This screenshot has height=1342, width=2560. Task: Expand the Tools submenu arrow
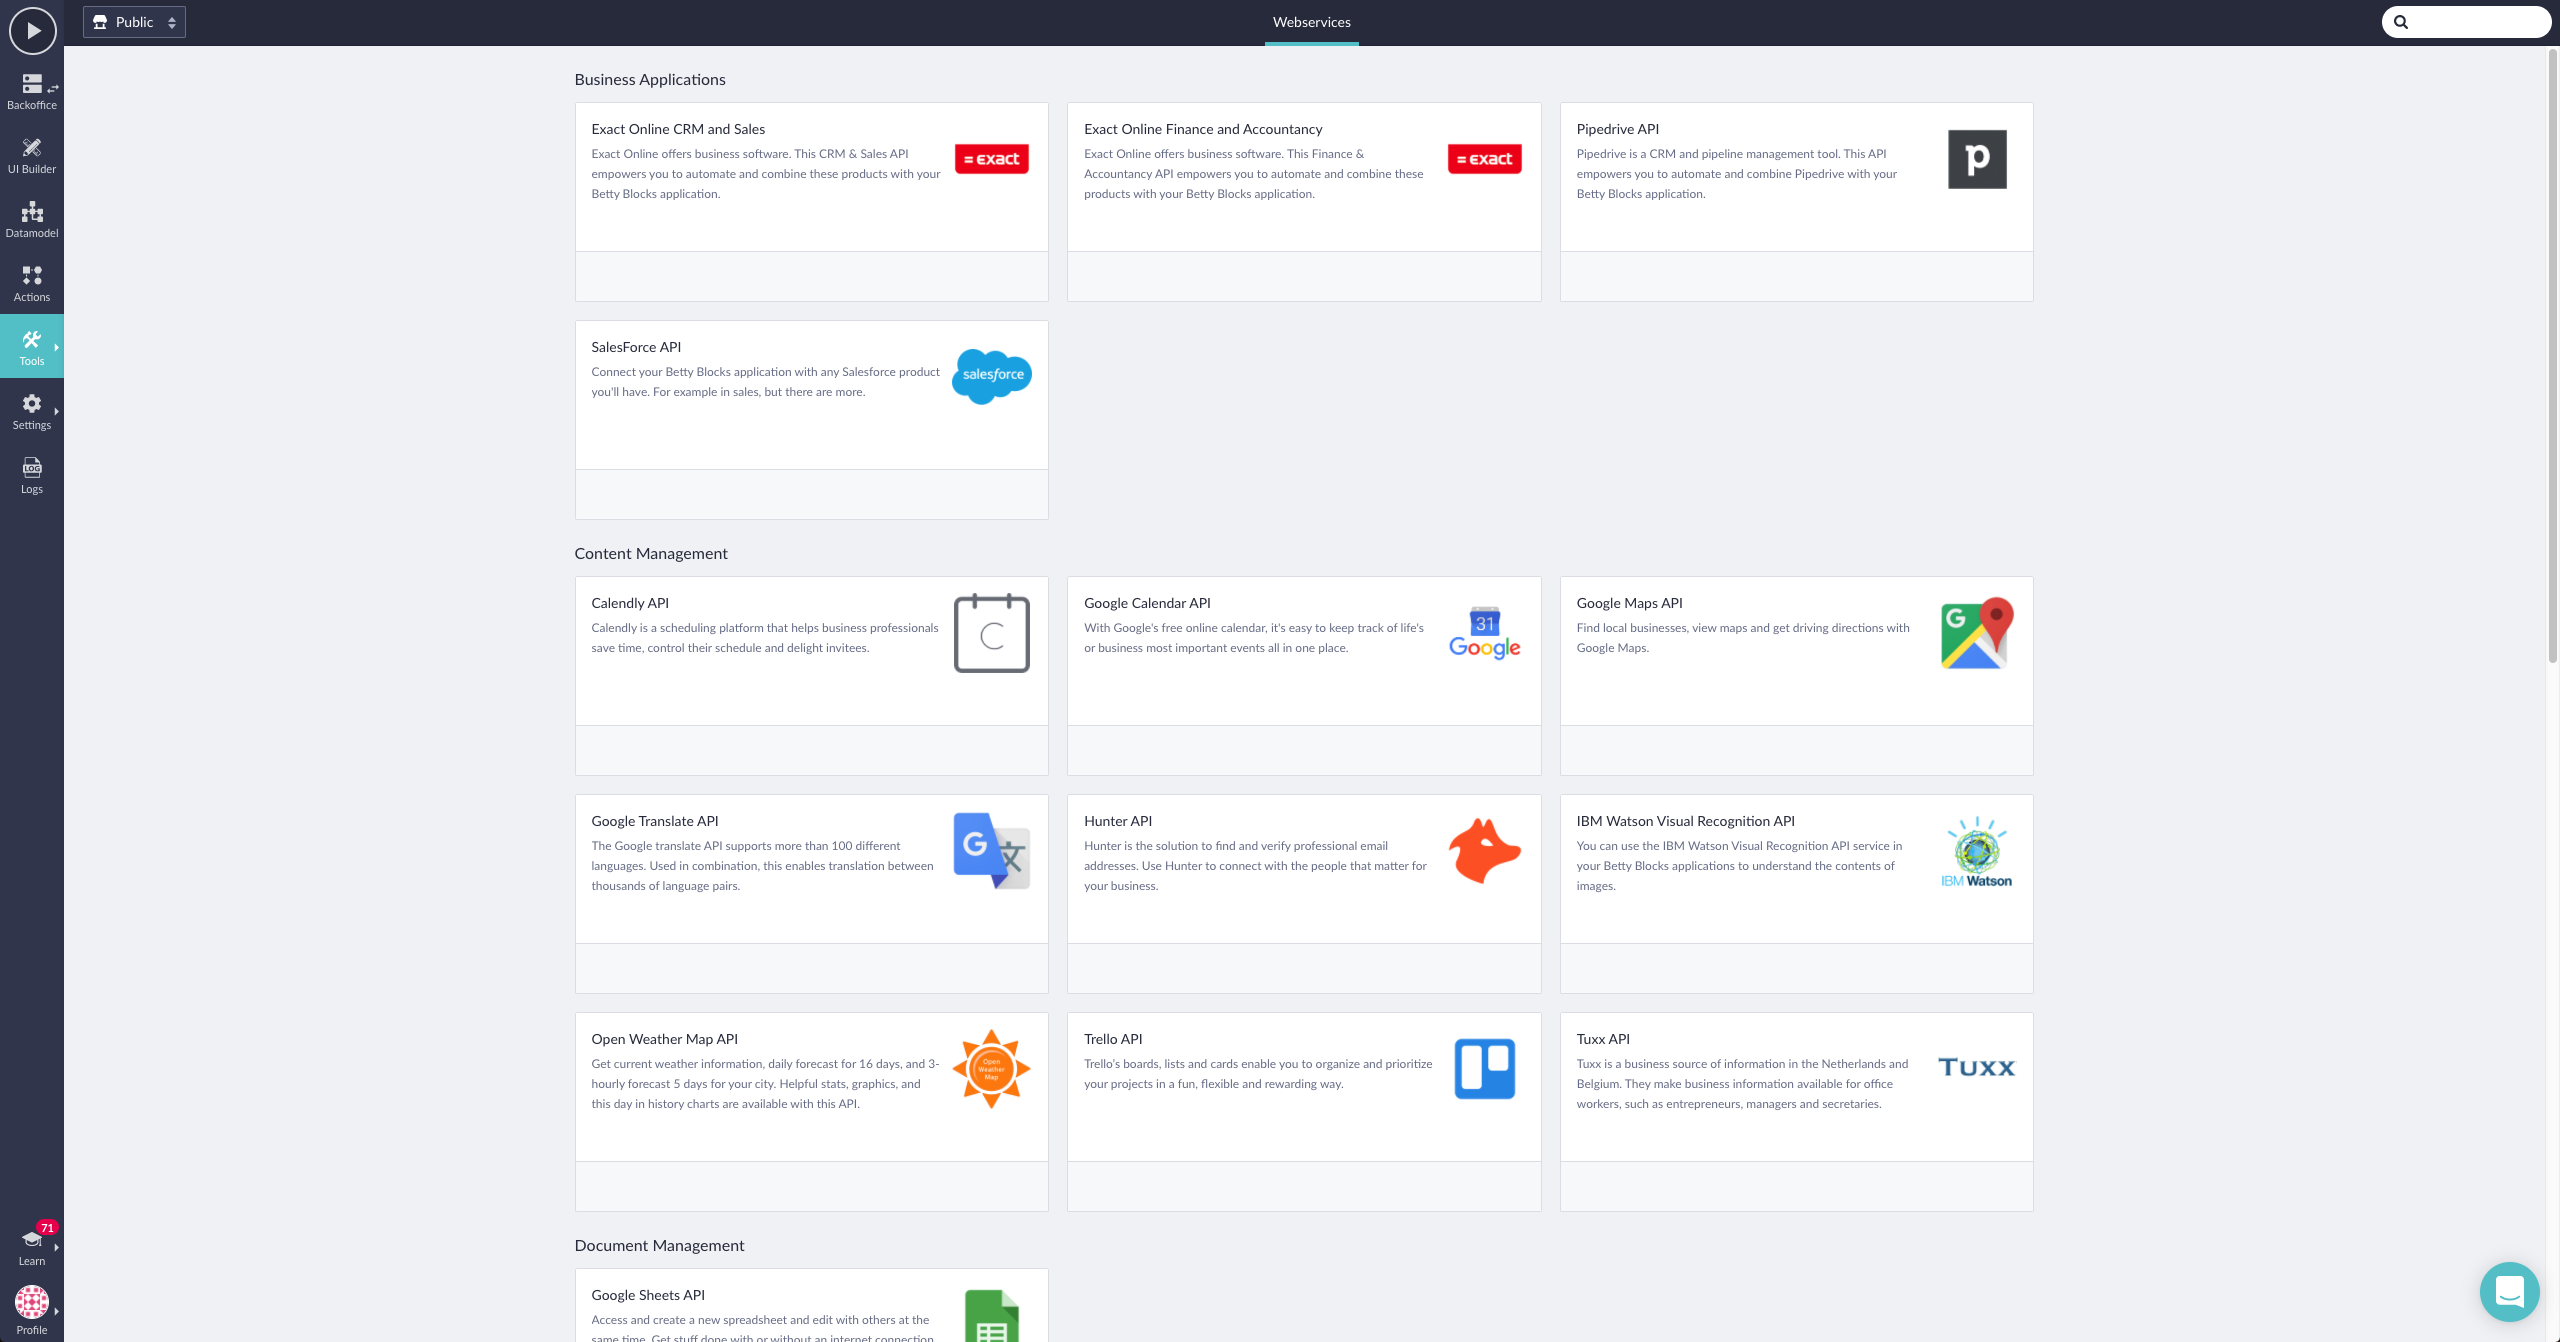point(57,347)
